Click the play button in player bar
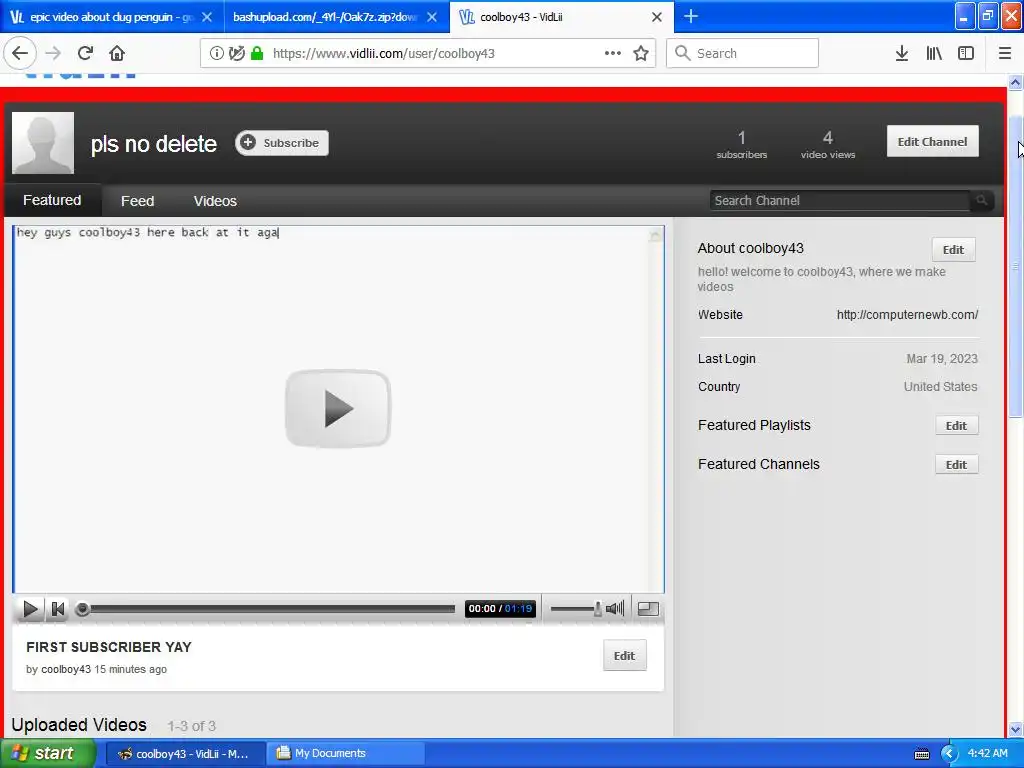Image resolution: width=1024 pixels, height=768 pixels. [x=30, y=609]
